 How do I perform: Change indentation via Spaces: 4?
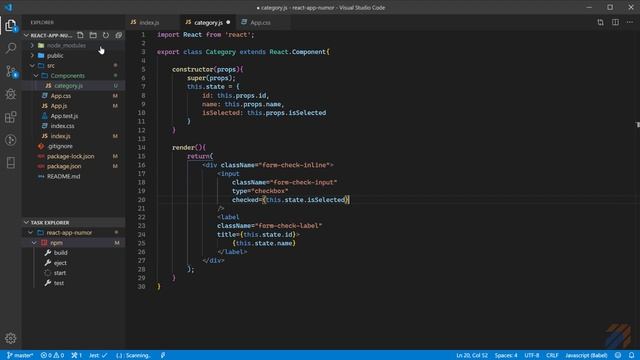(506, 356)
